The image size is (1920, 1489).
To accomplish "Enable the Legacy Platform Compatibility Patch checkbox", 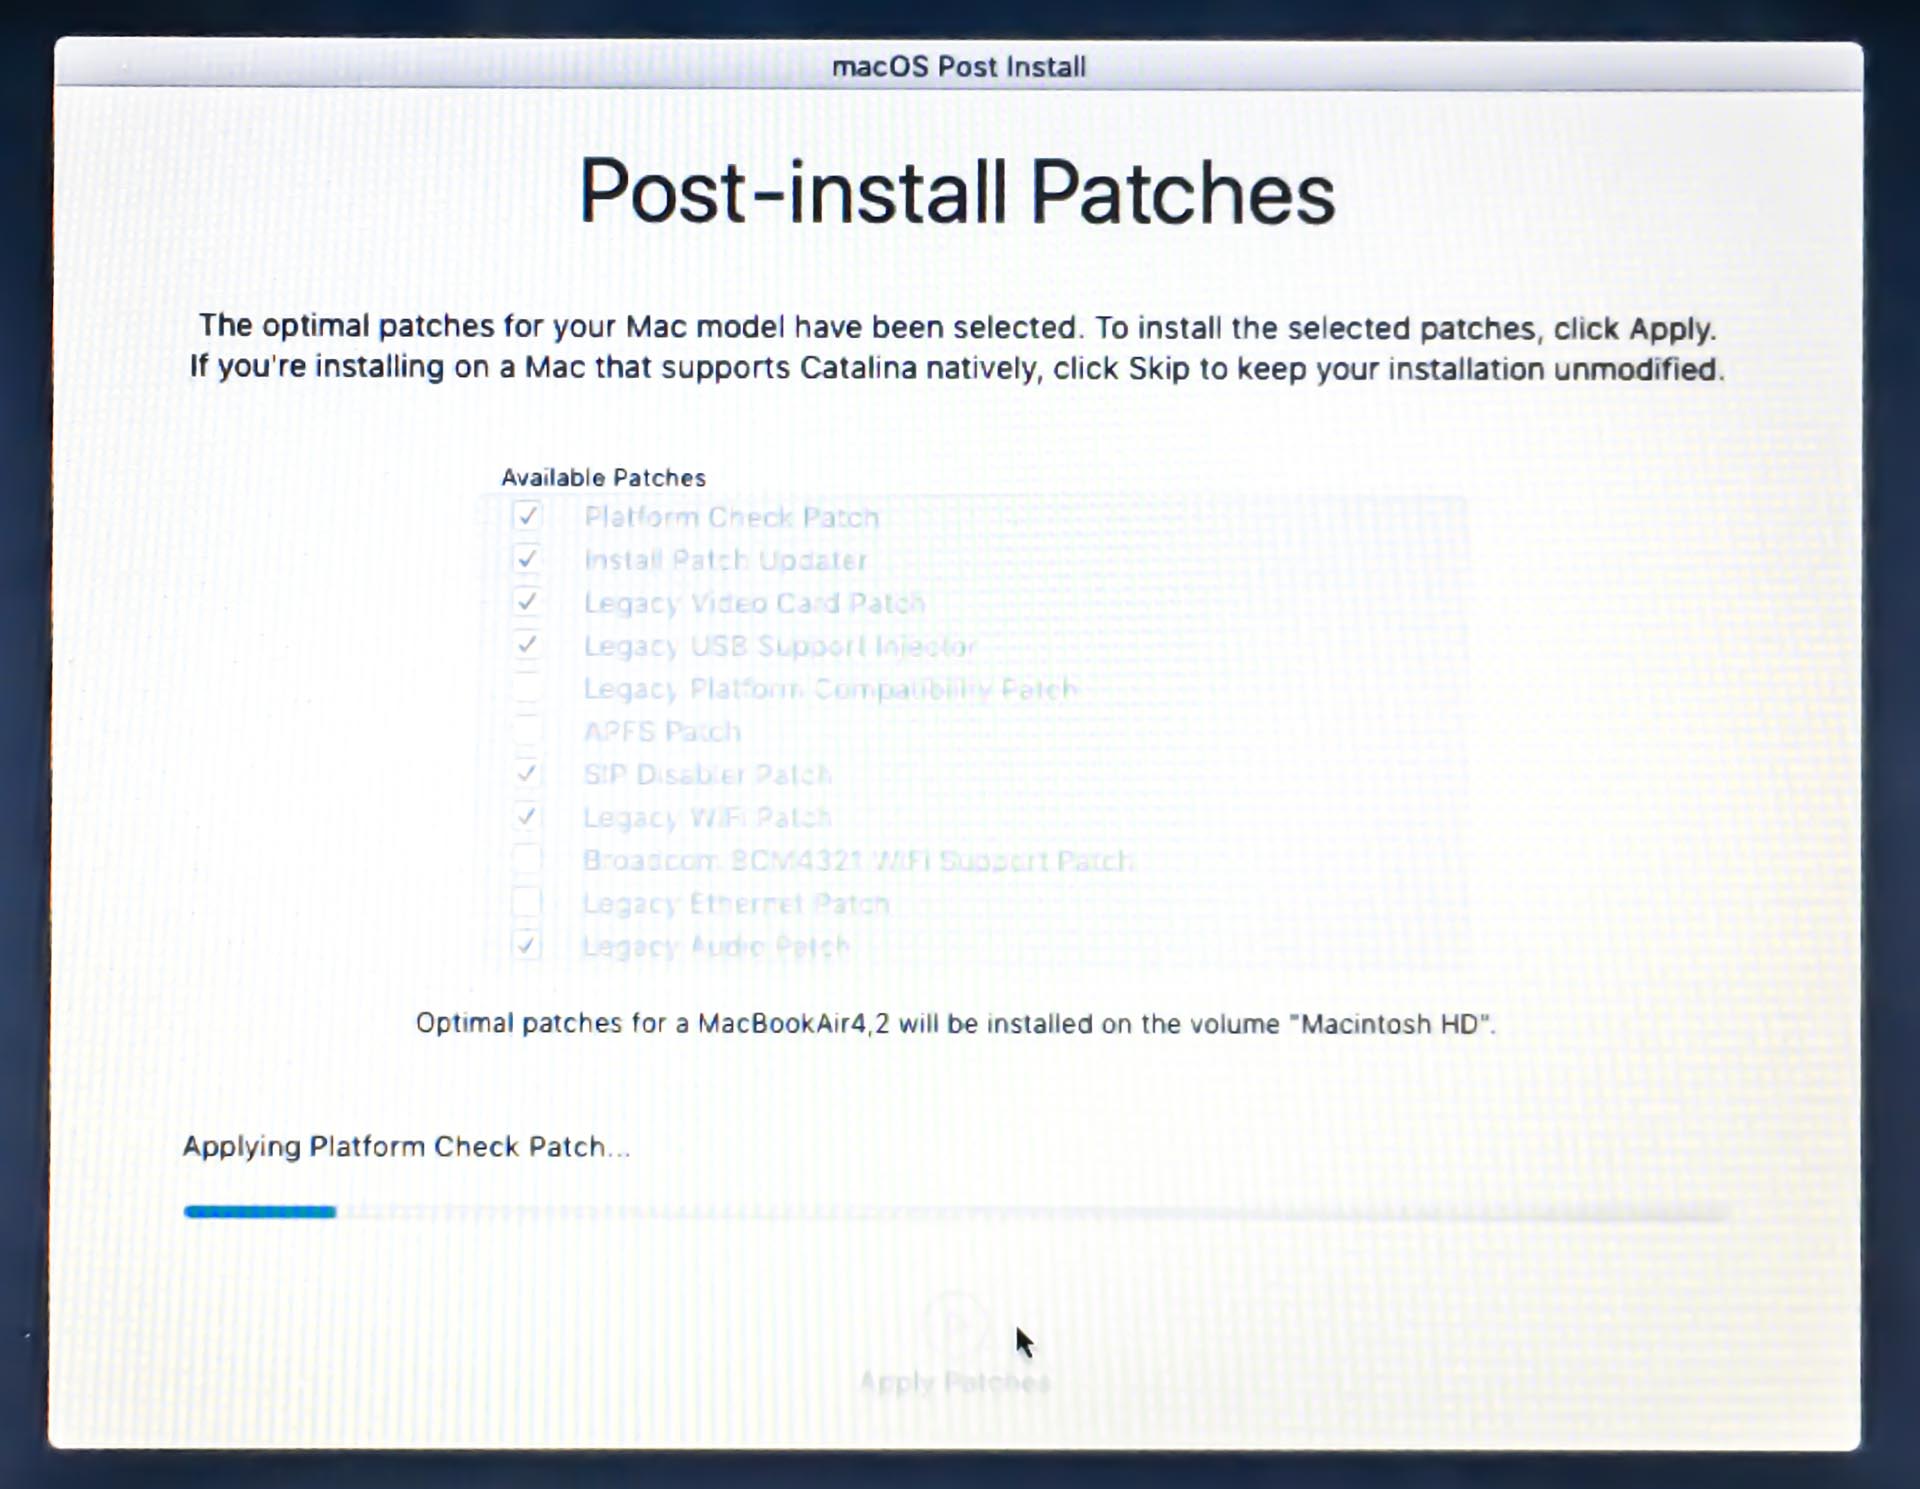I will click(527, 688).
